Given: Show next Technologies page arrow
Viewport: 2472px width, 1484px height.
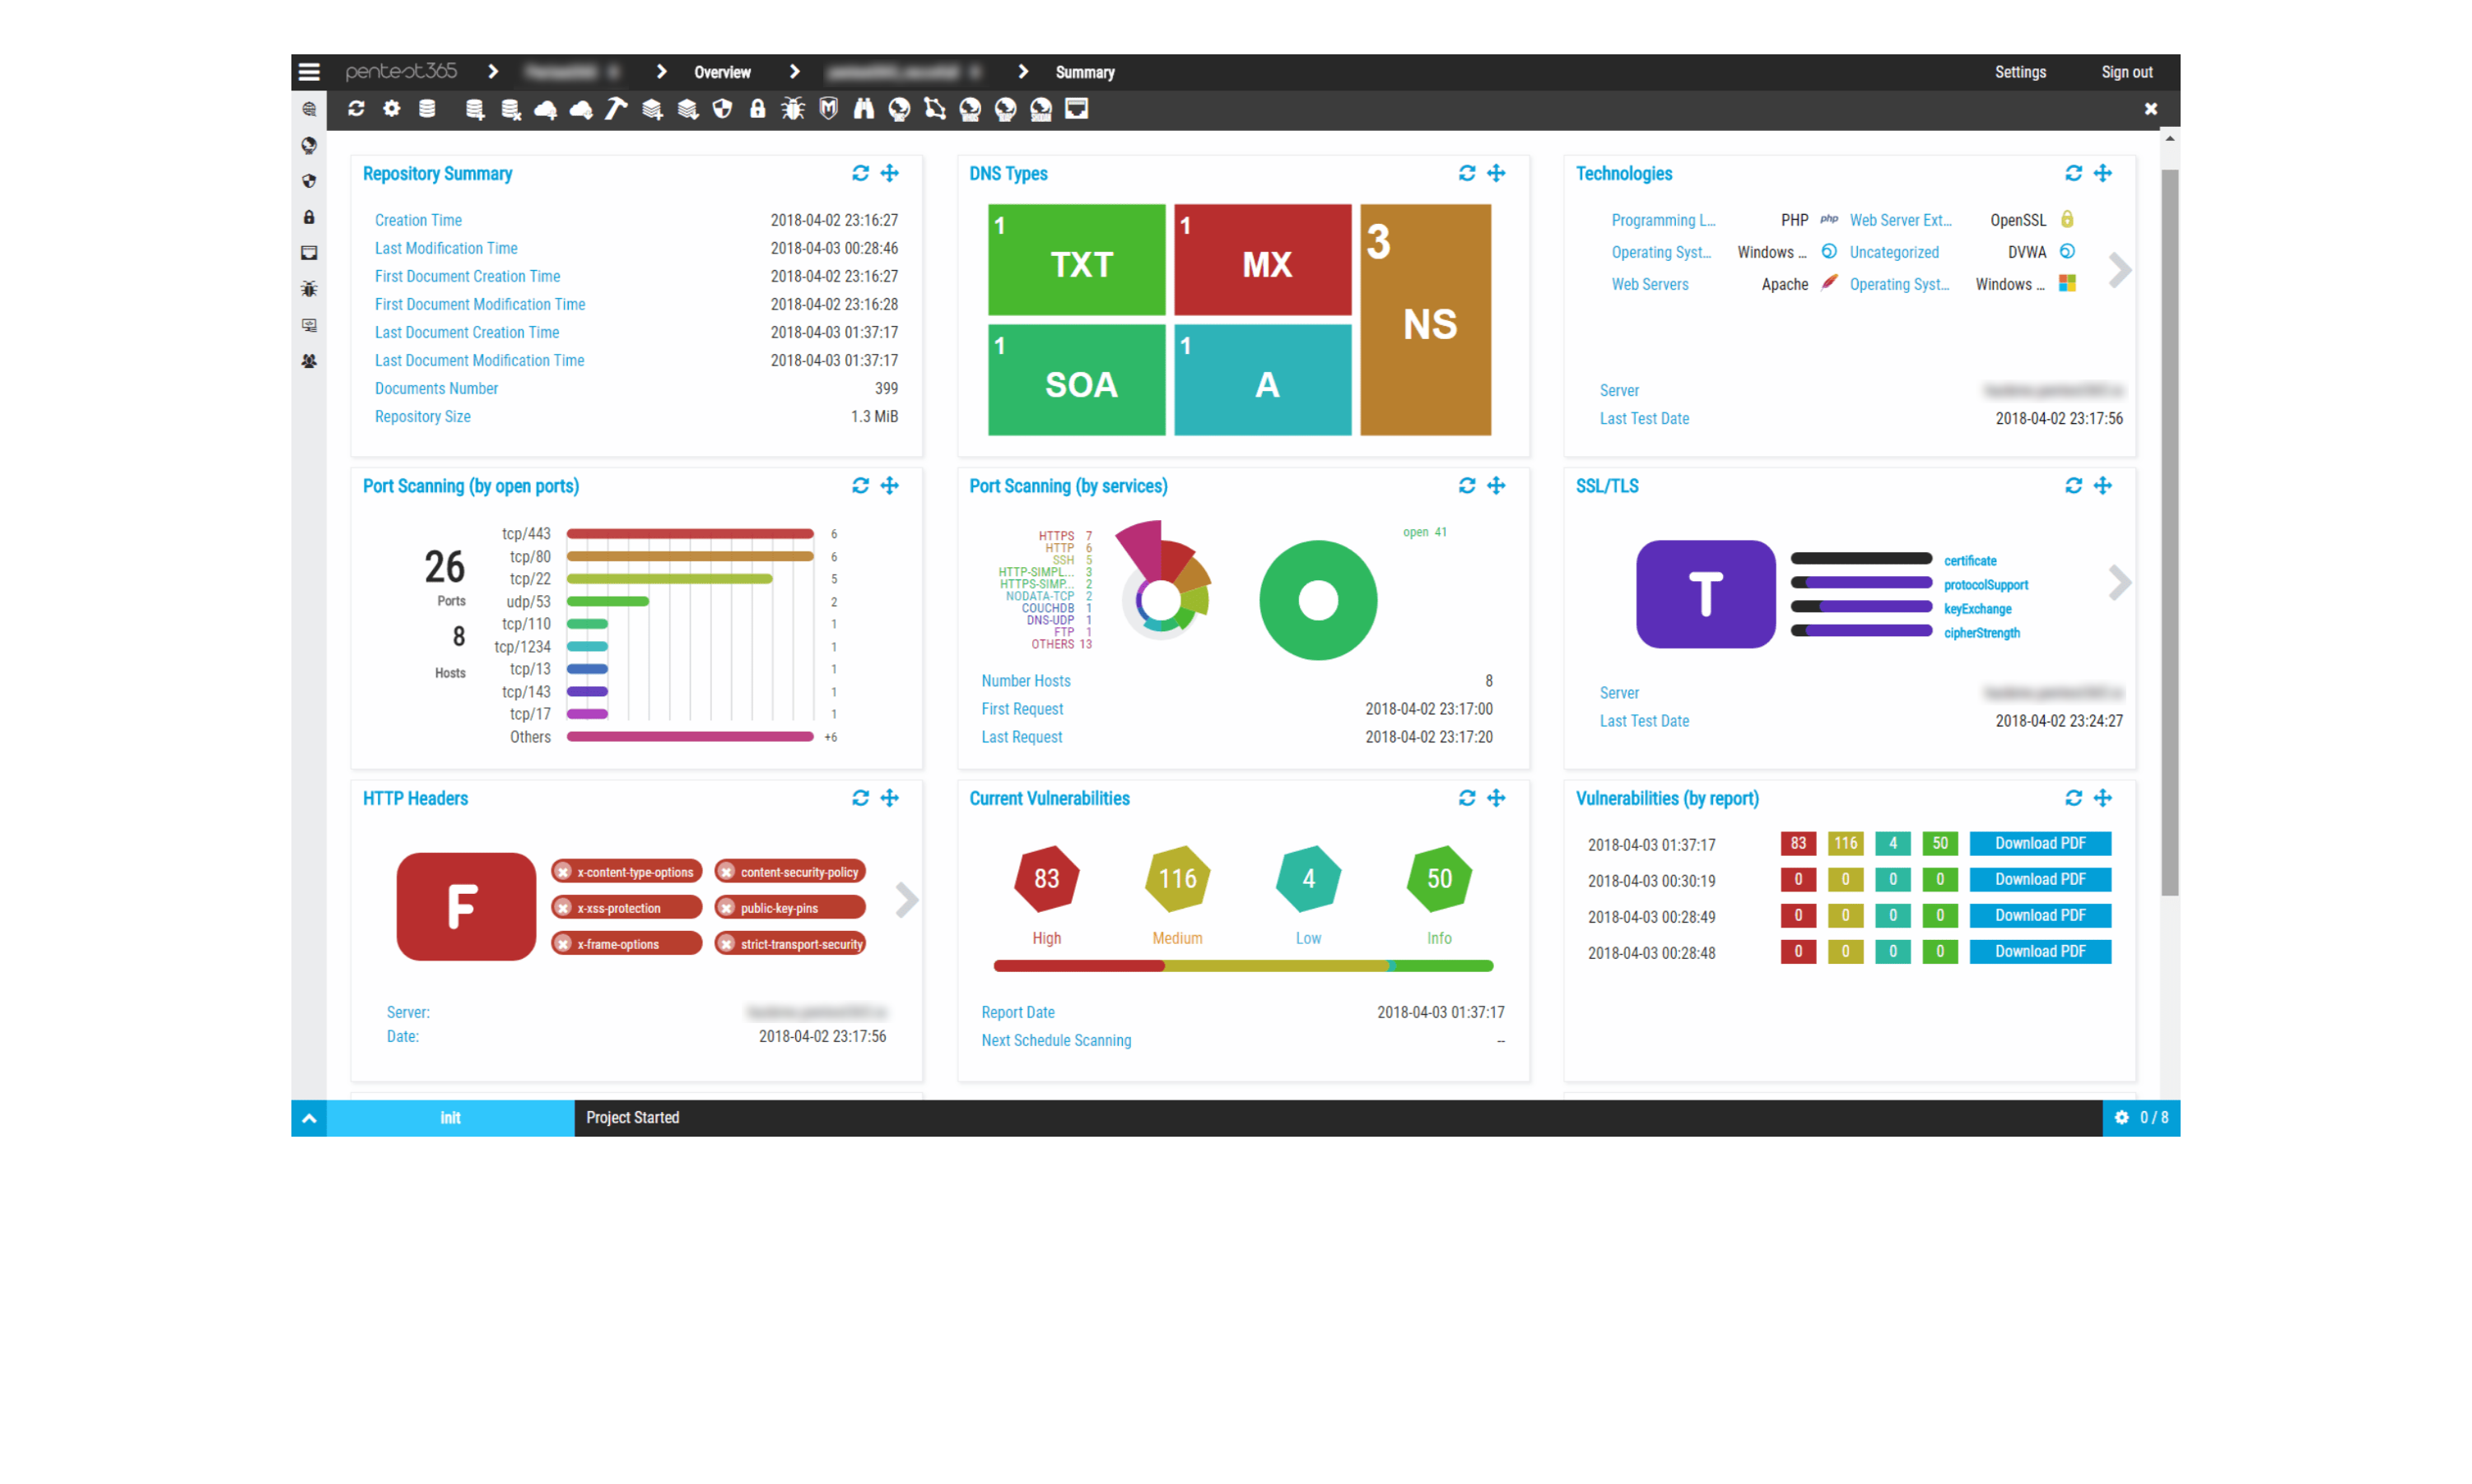Looking at the screenshot, I should coord(2119,270).
